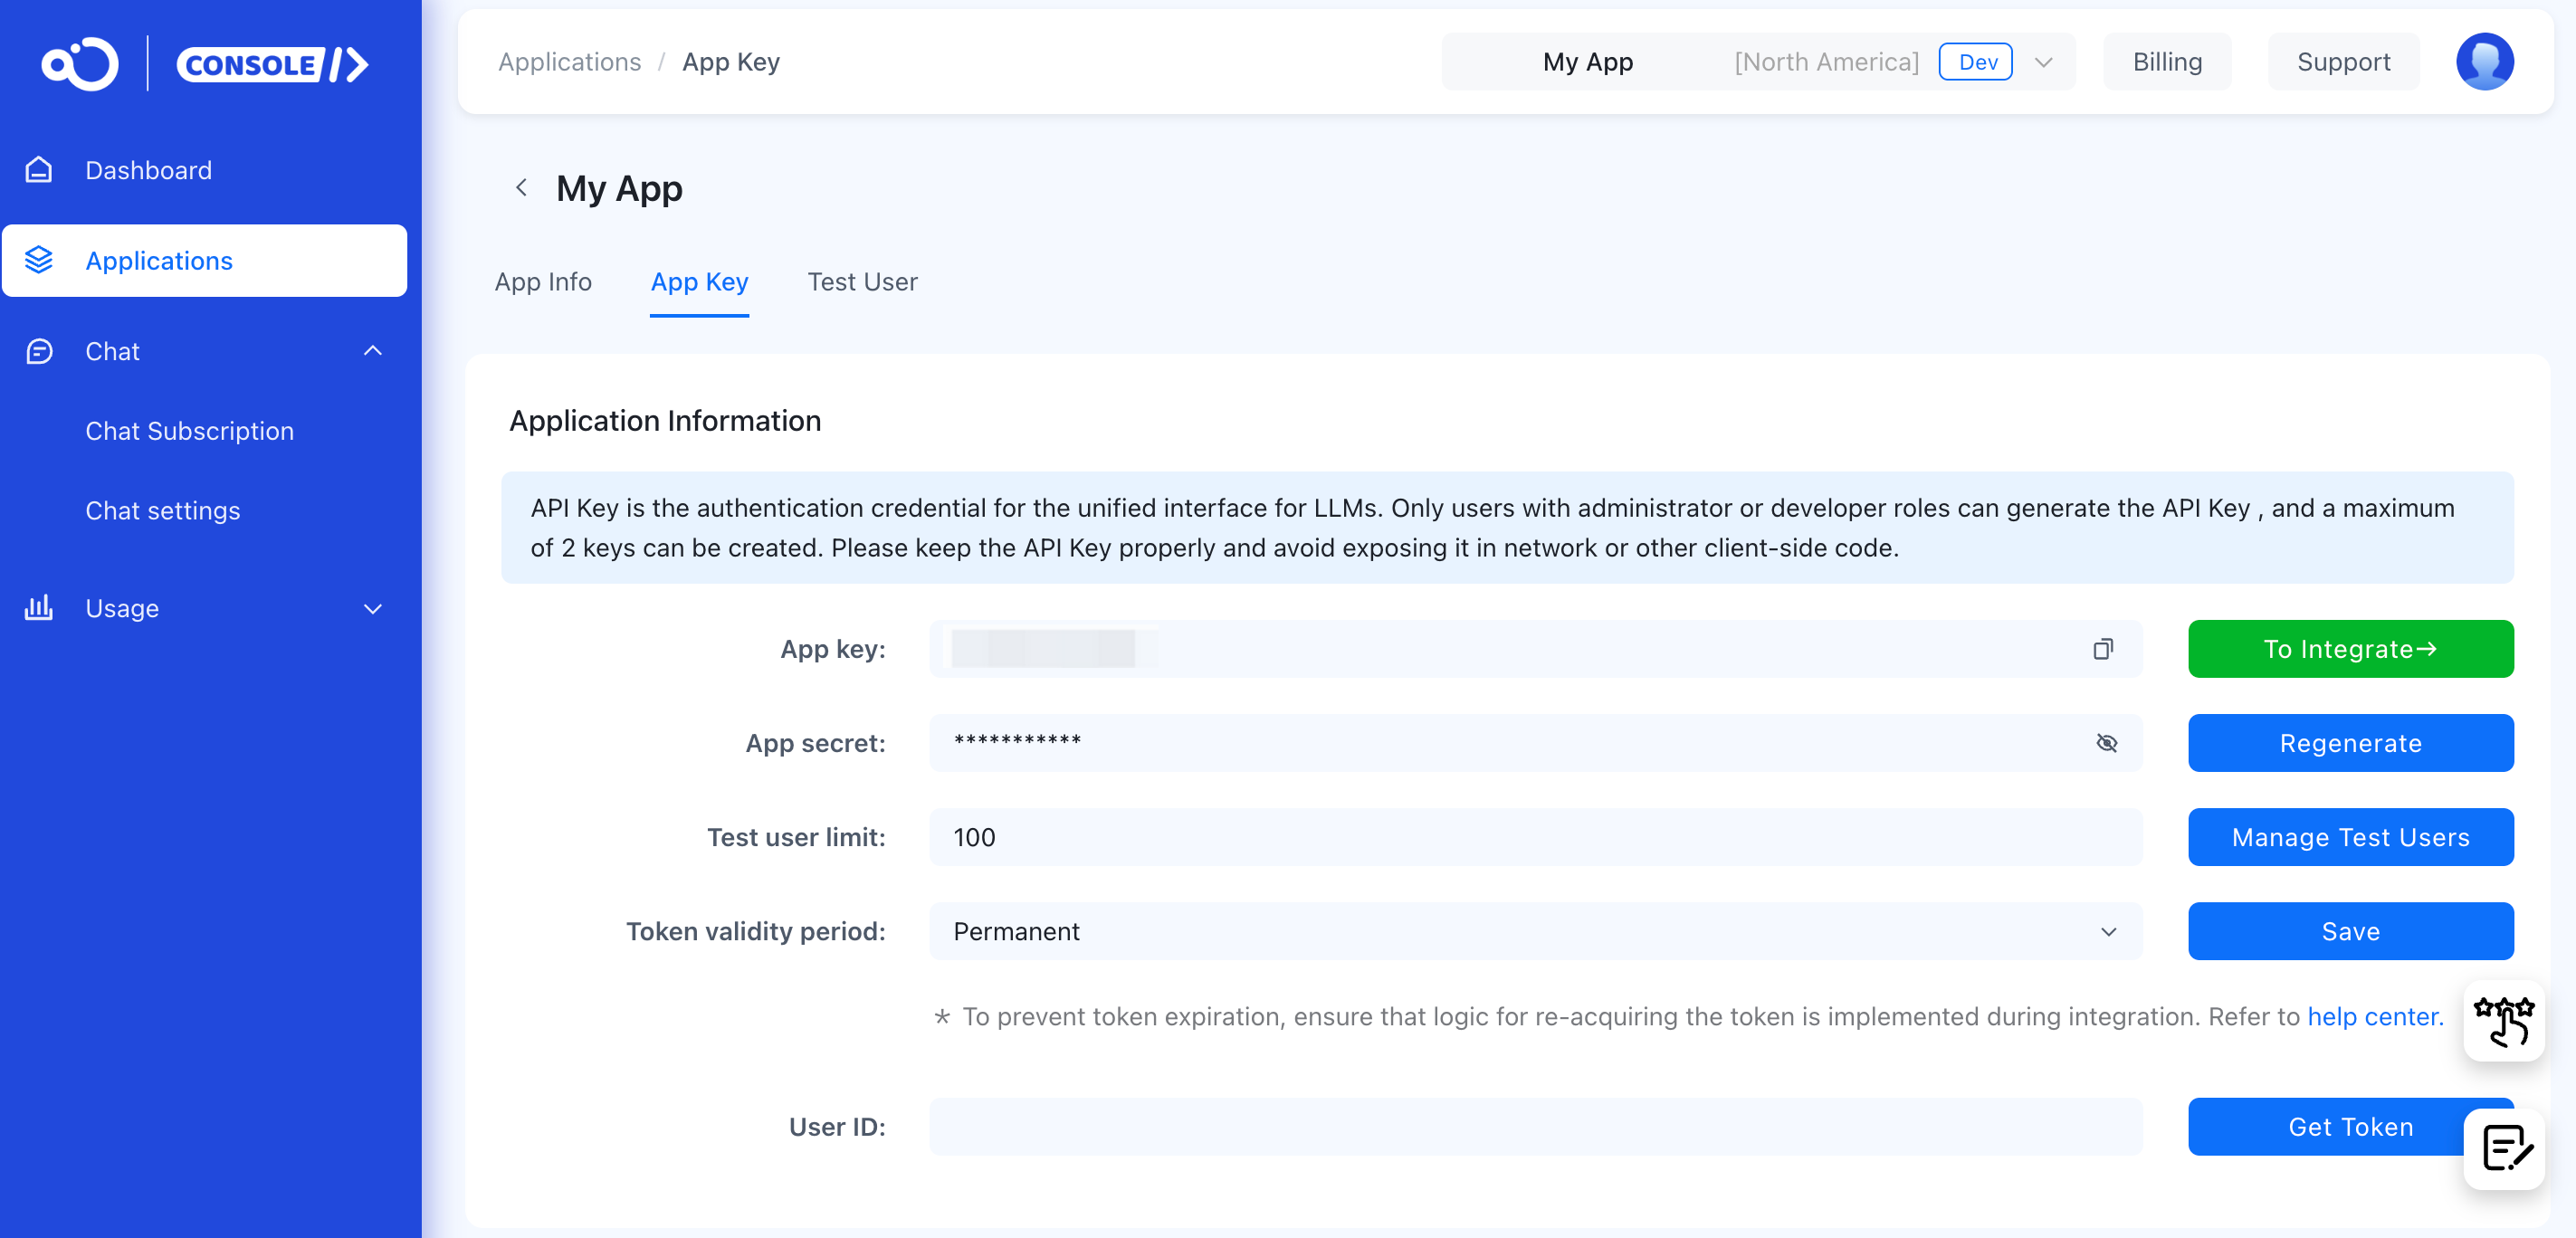Click the Dashboard home icon
The image size is (2576, 1238).
click(39, 170)
